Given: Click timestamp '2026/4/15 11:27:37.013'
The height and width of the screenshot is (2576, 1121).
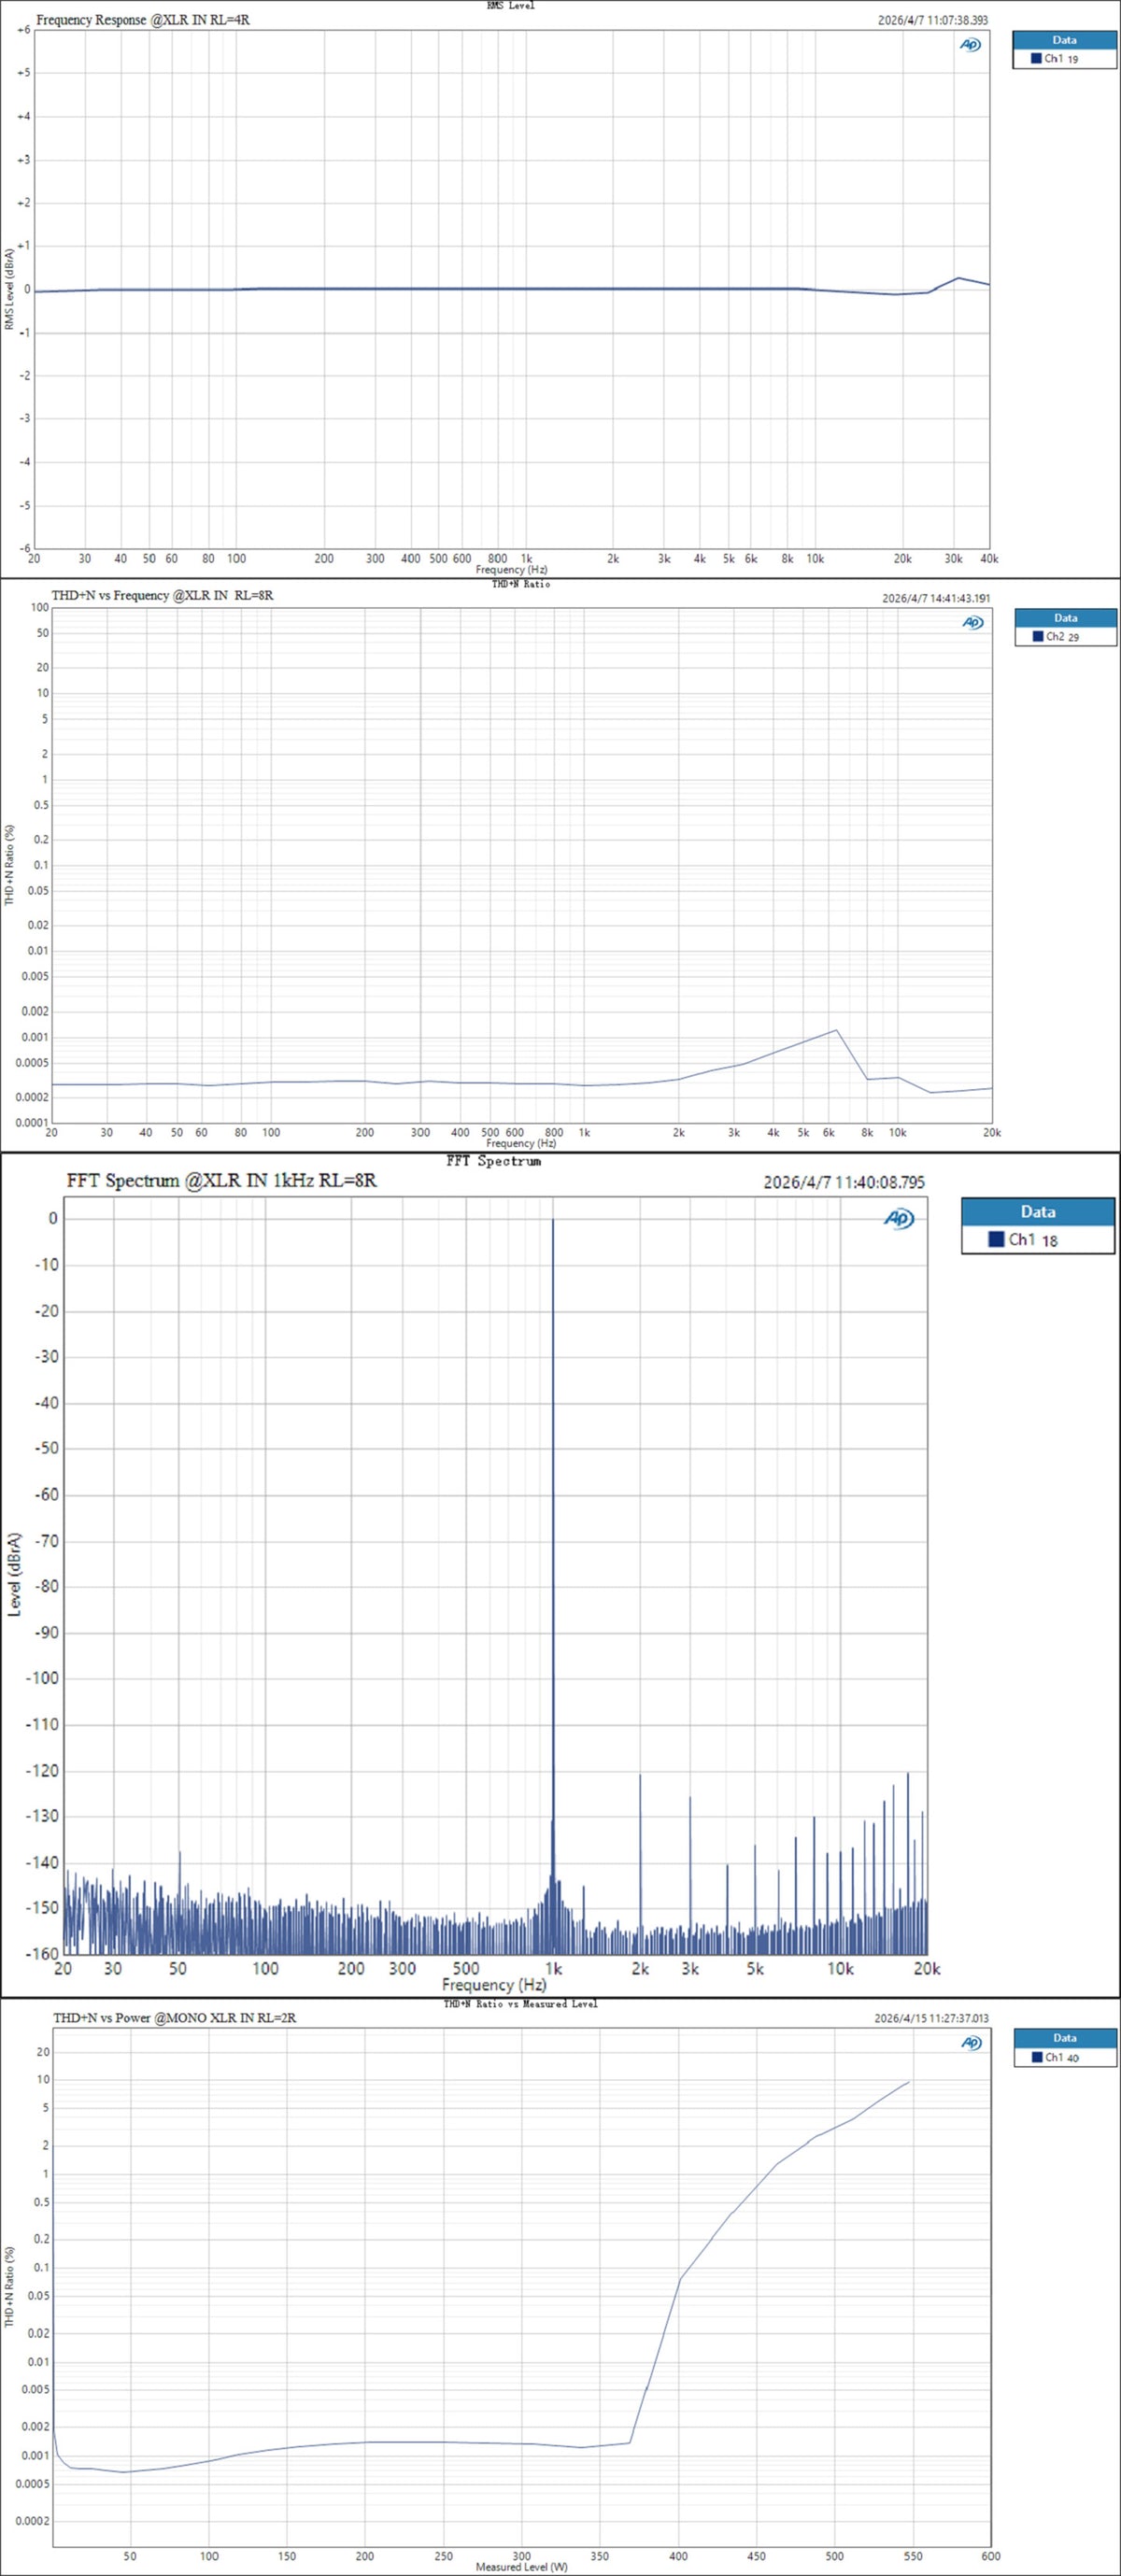Looking at the screenshot, I should [931, 2018].
